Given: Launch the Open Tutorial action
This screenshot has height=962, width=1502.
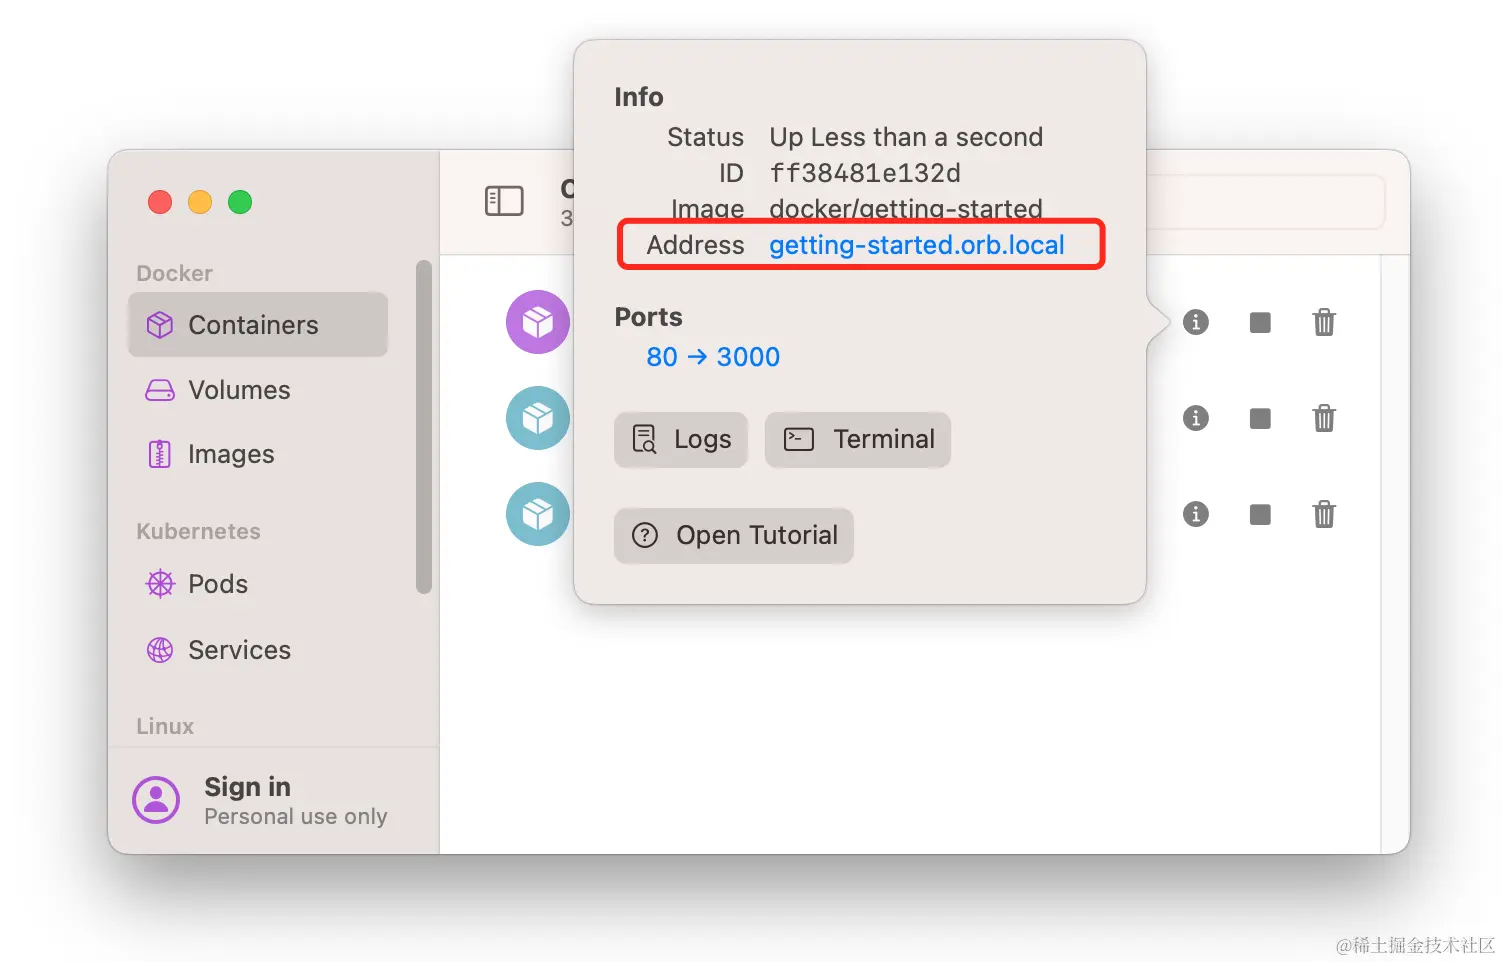Looking at the screenshot, I should (733, 535).
